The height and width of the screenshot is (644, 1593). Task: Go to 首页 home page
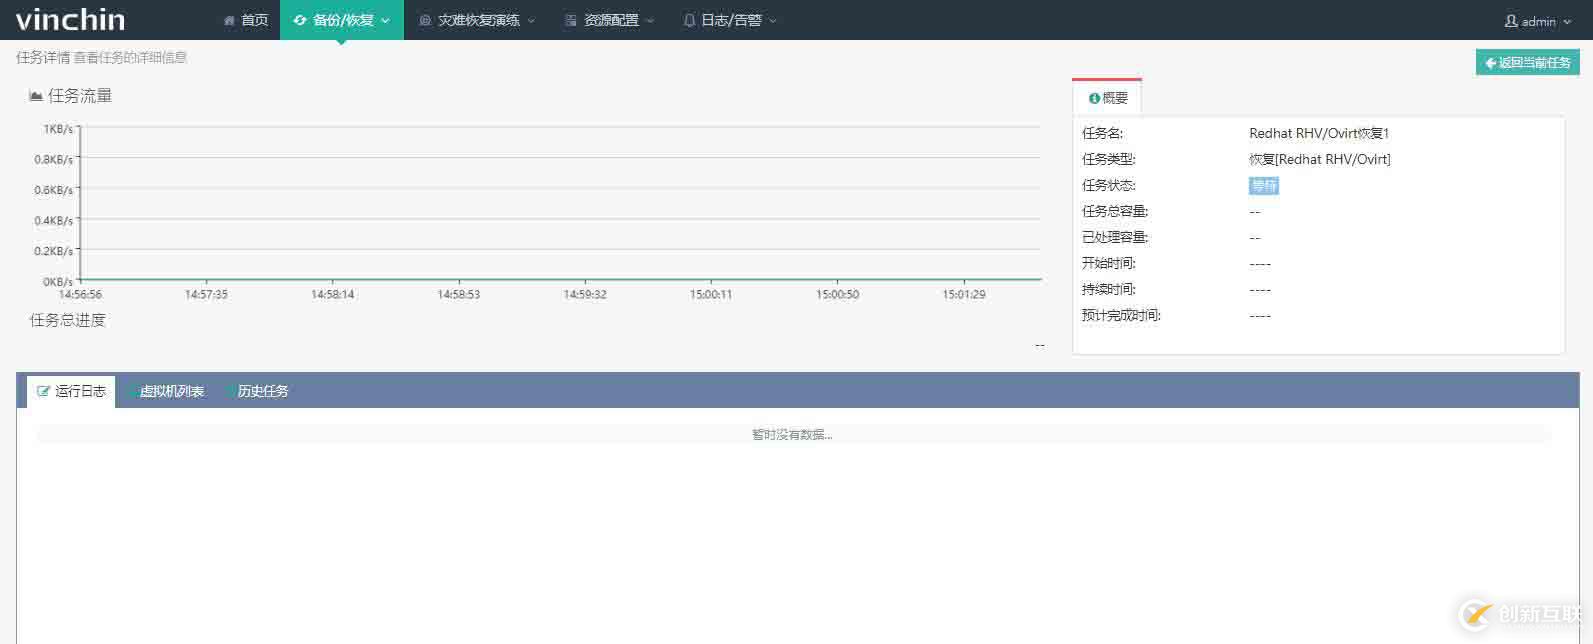pos(246,20)
